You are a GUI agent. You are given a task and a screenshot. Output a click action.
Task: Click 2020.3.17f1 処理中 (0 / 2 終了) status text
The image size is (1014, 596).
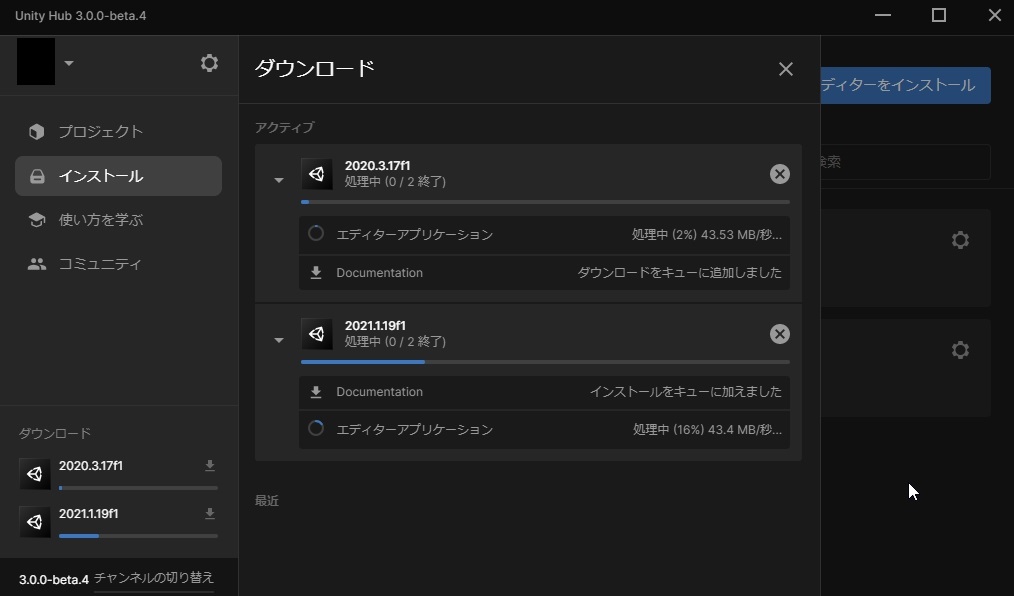pos(395,182)
